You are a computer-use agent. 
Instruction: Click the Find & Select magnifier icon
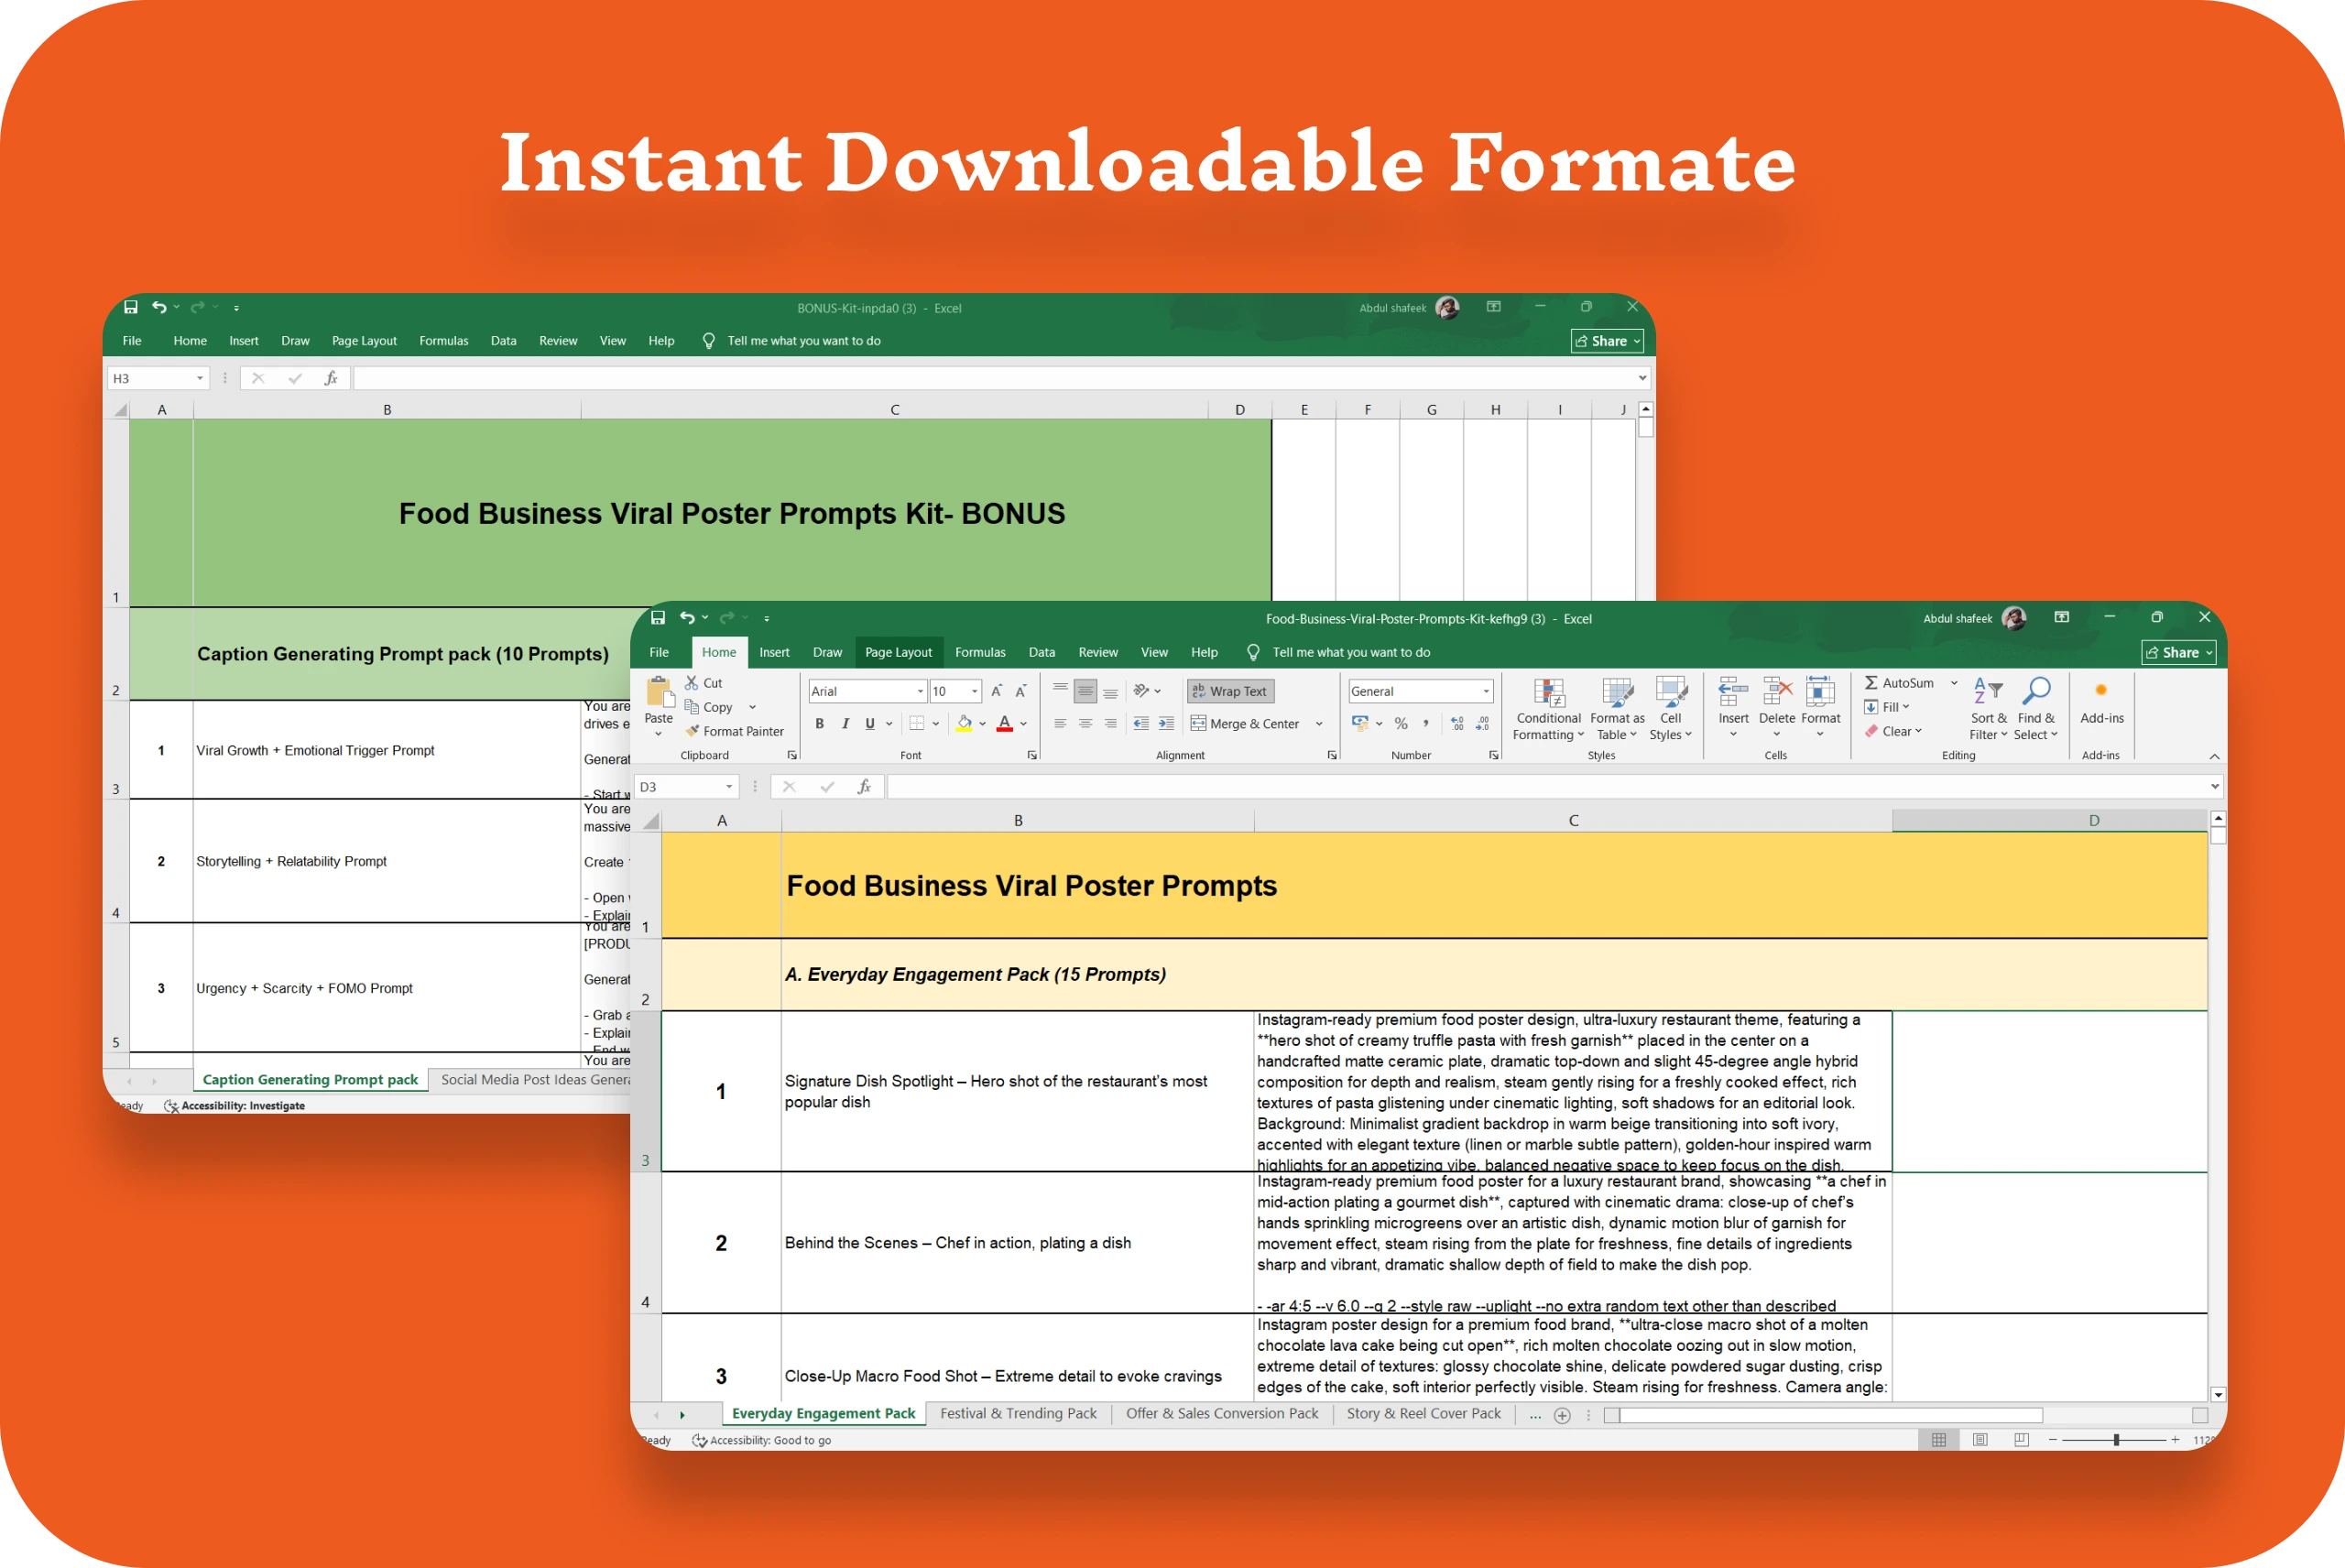tap(2036, 691)
